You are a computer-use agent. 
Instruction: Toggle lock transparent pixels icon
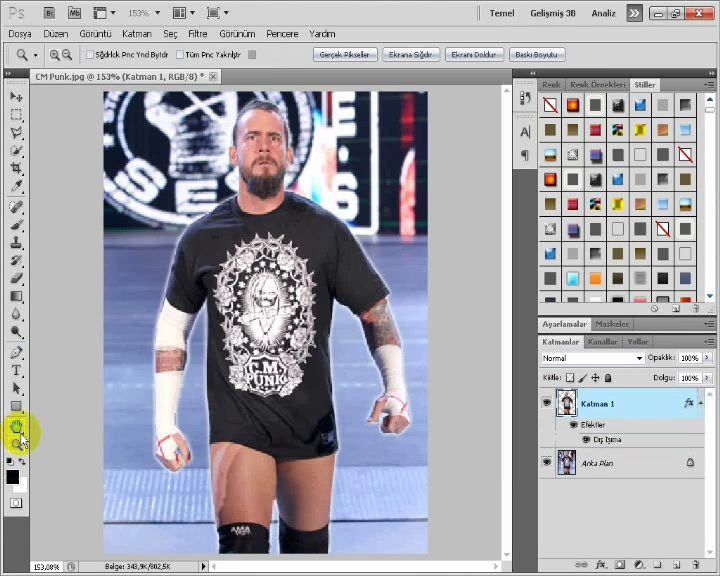[x=570, y=378]
